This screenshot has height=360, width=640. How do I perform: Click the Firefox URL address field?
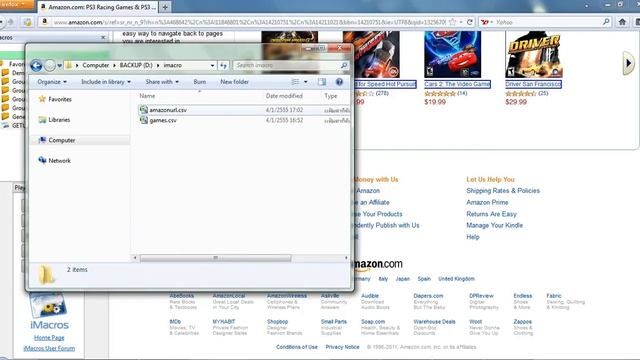tap(249, 22)
